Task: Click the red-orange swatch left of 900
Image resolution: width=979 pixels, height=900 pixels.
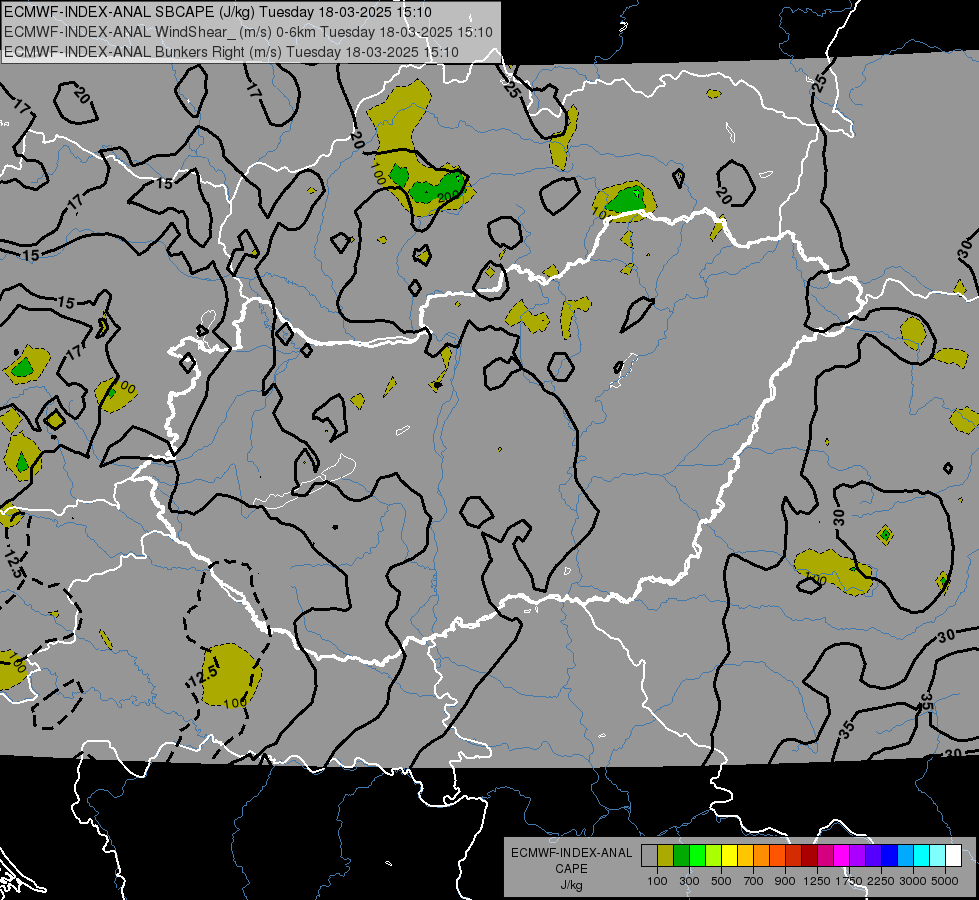Action: click(x=777, y=855)
